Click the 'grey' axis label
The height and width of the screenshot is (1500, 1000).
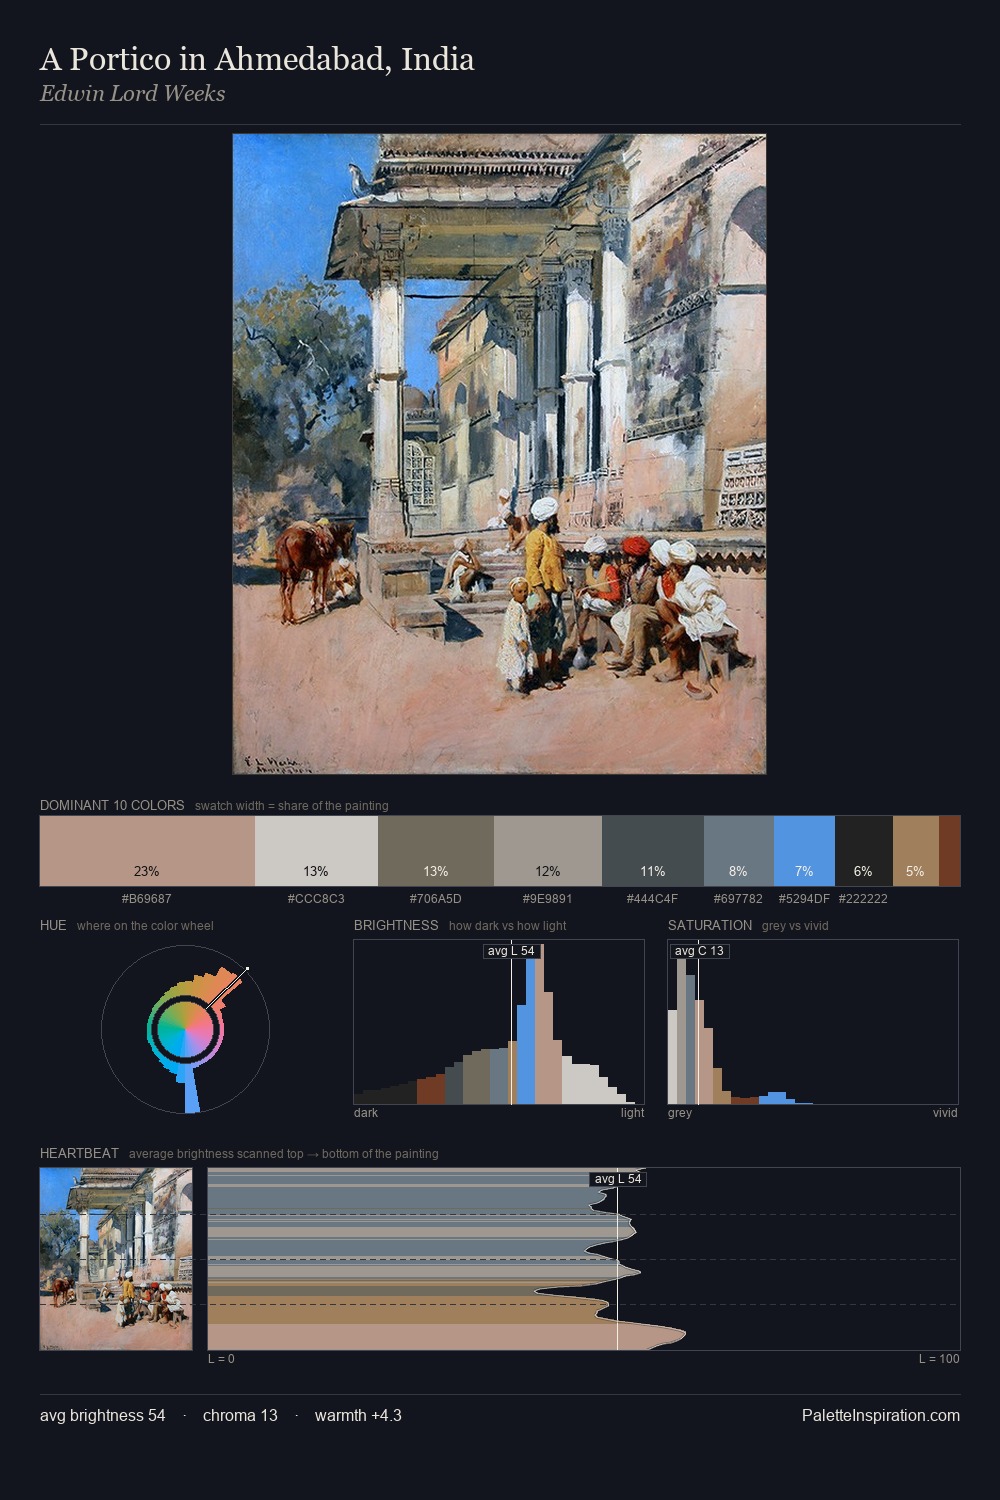pos(680,1113)
